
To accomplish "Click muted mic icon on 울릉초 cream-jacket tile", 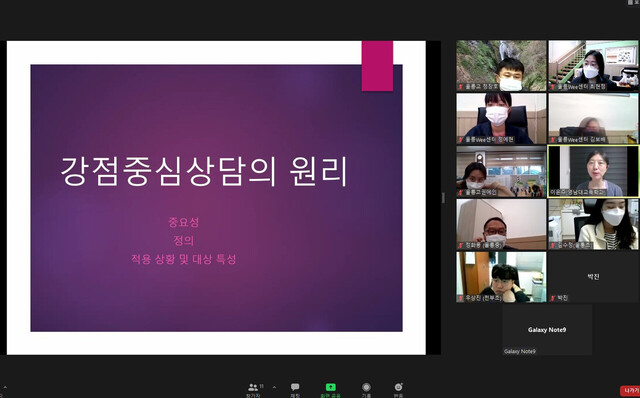I will coord(553,245).
